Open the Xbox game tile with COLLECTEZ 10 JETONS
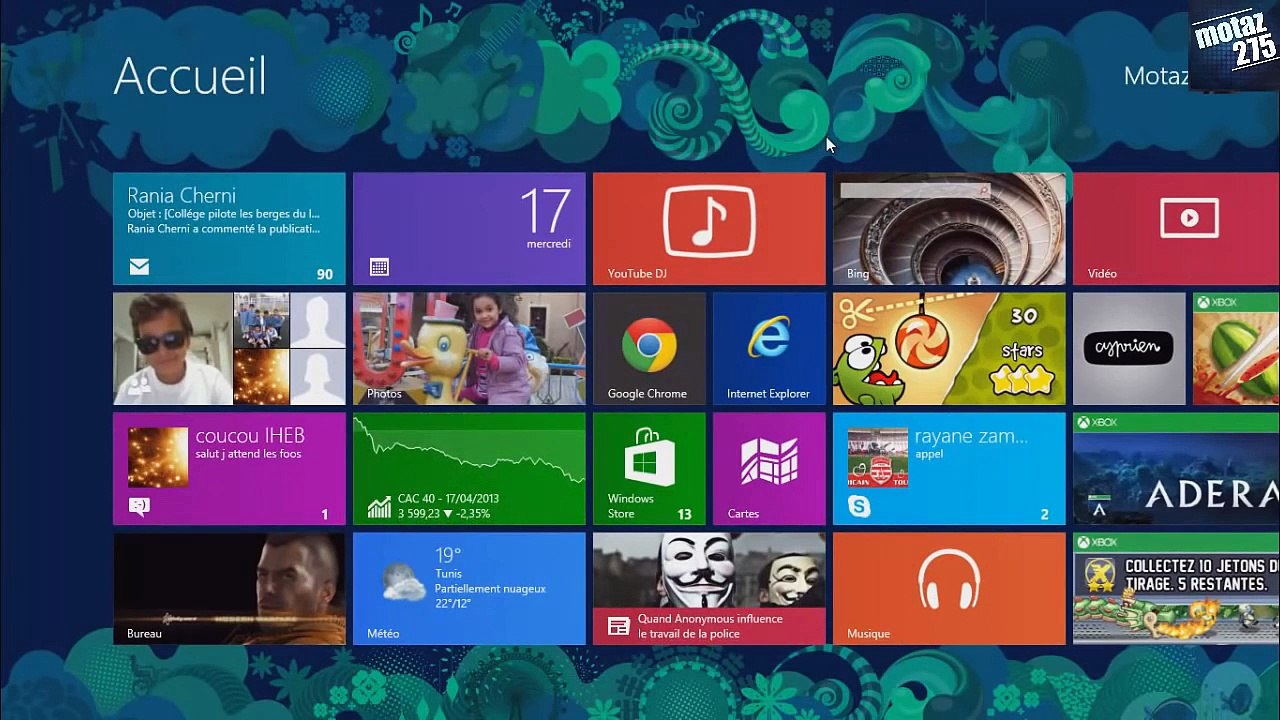The height and width of the screenshot is (720, 1280). tap(1176, 589)
